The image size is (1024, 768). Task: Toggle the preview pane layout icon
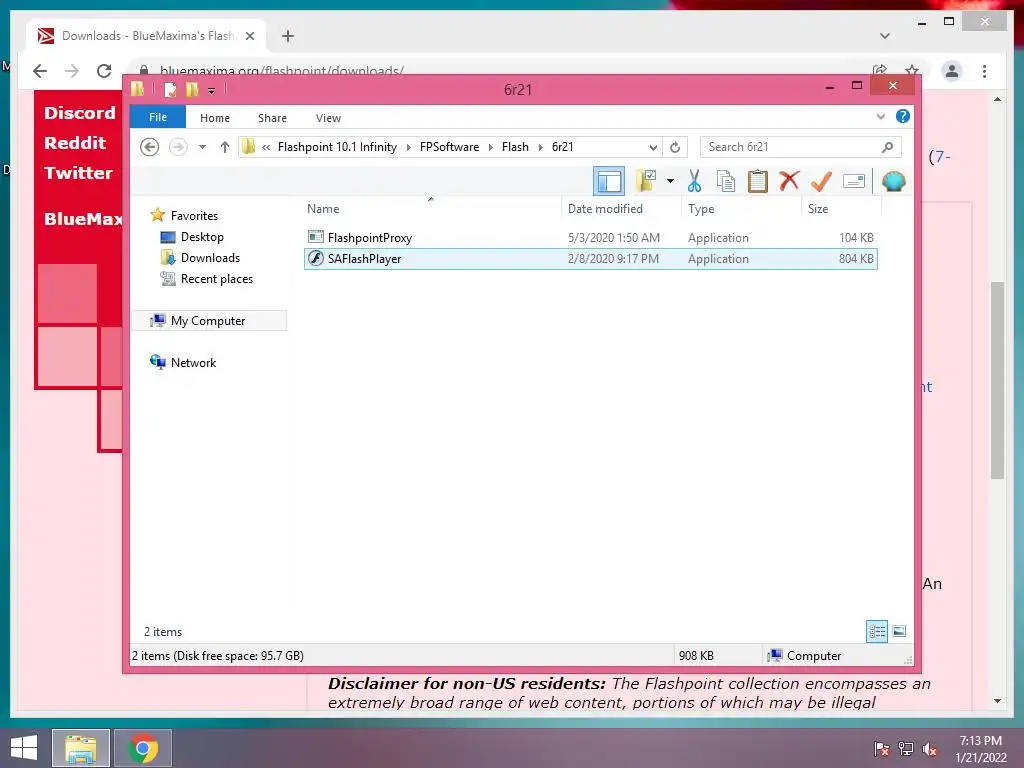[609, 181]
